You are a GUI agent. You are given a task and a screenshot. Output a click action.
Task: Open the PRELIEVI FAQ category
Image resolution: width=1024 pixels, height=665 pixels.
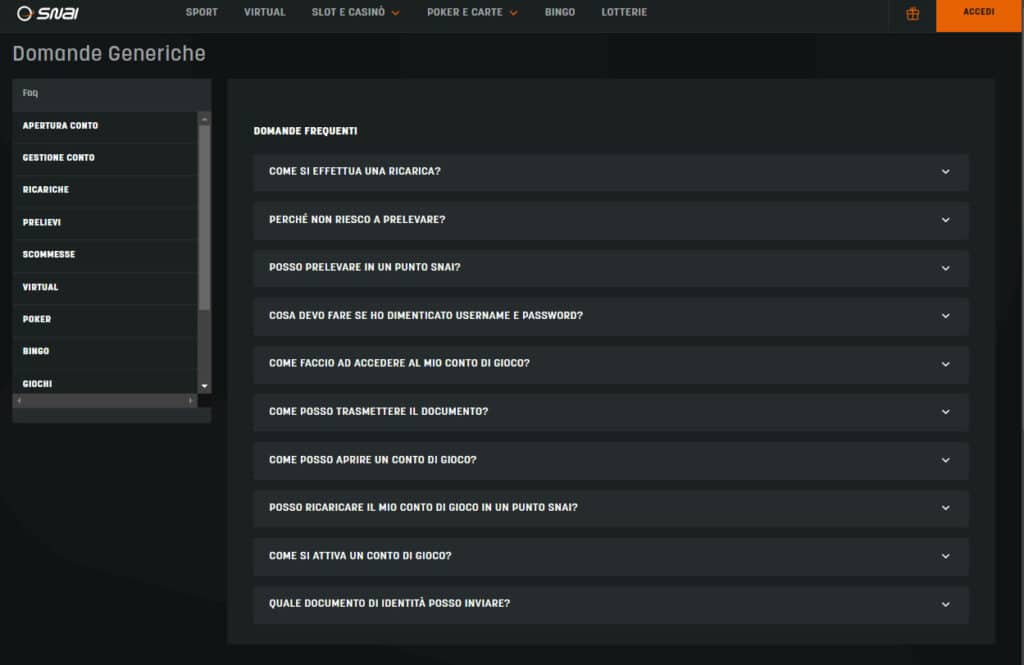(42, 222)
